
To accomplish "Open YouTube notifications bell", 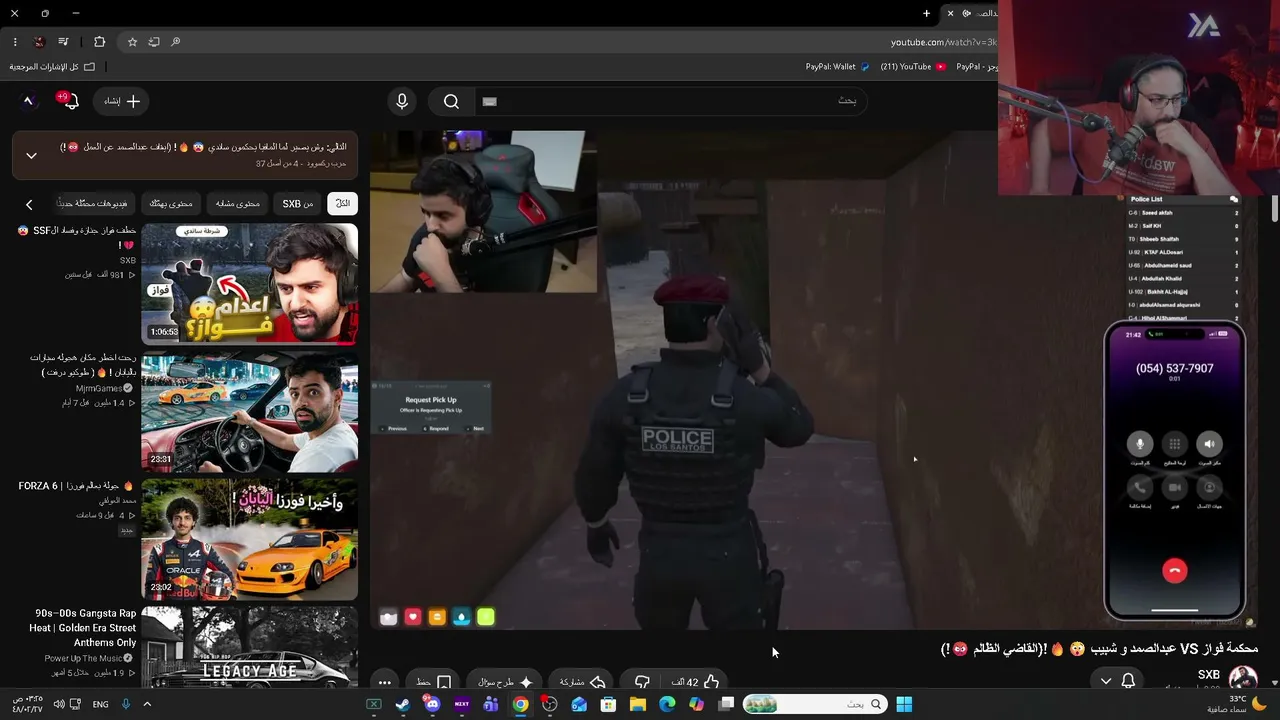I will pyautogui.click(x=70, y=101).
